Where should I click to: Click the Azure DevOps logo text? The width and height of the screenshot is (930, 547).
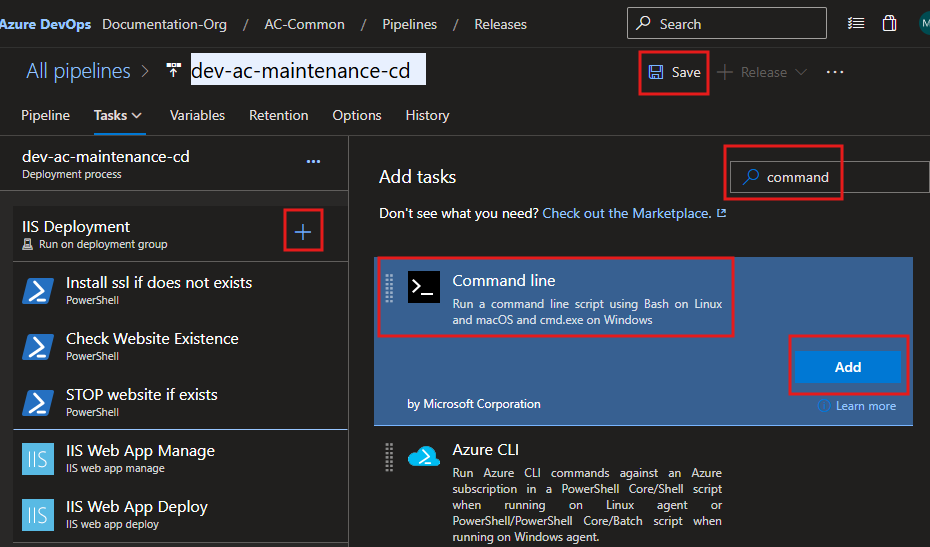click(46, 24)
